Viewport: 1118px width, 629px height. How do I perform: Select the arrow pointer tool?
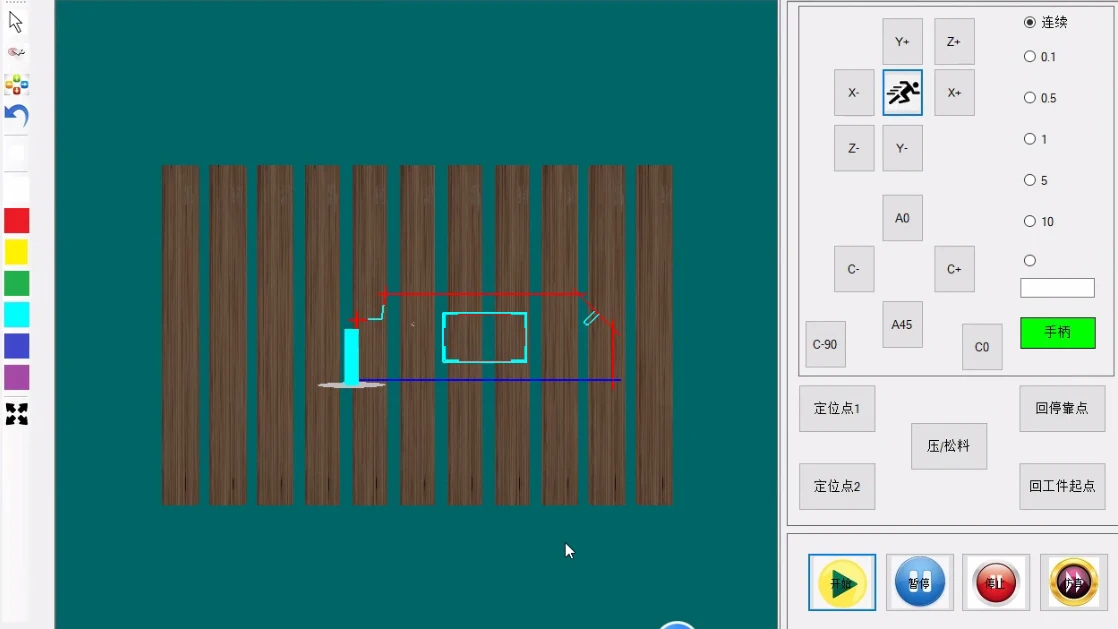click(16, 21)
